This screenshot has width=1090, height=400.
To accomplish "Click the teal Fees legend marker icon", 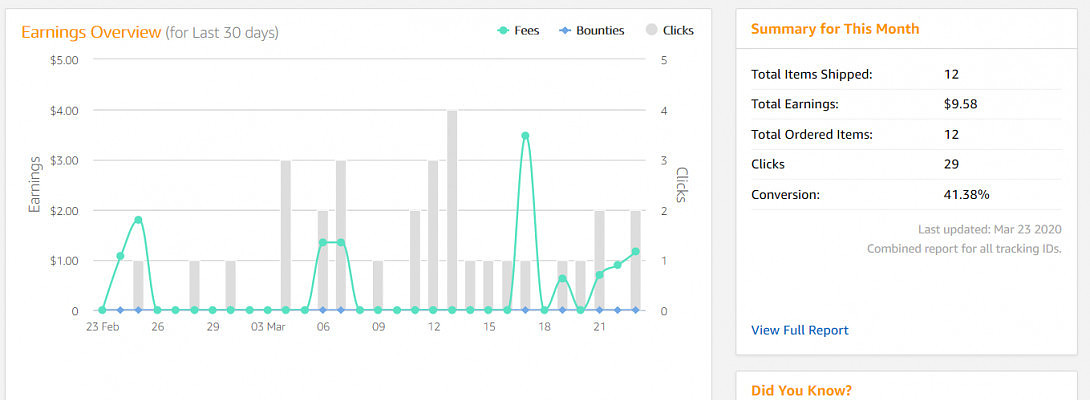I will click(x=503, y=31).
